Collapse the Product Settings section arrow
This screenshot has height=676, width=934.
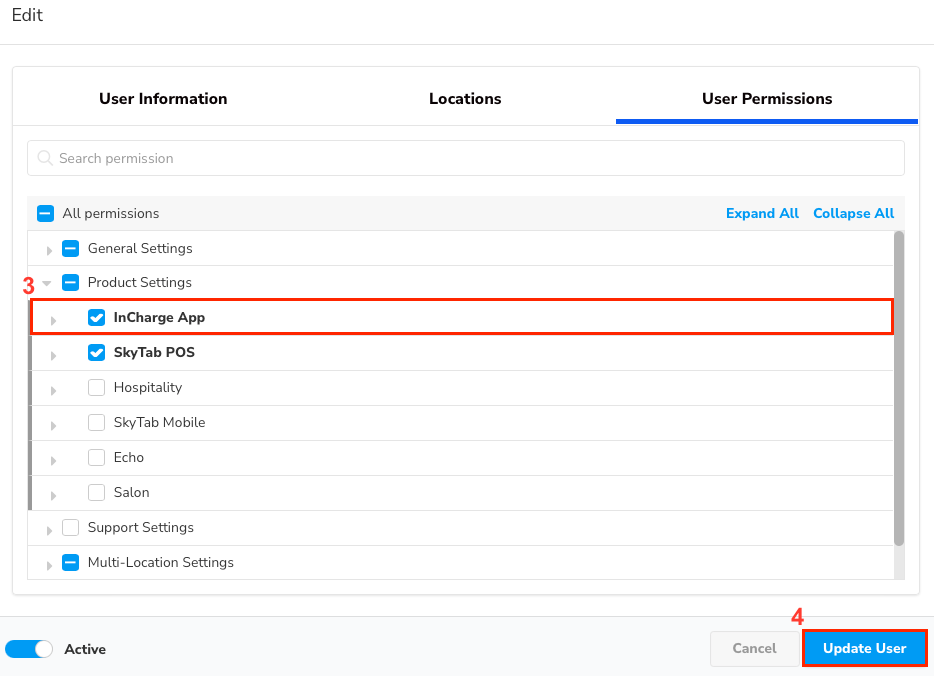coord(47,283)
